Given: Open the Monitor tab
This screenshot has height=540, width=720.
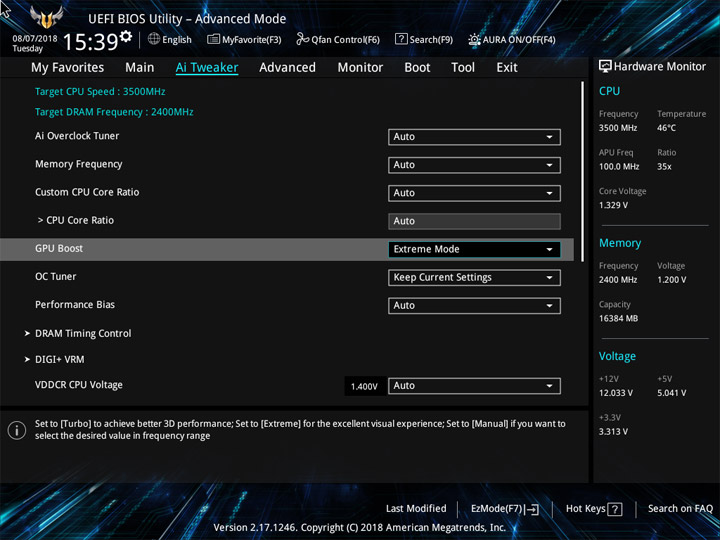Looking at the screenshot, I should tap(360, 68).
